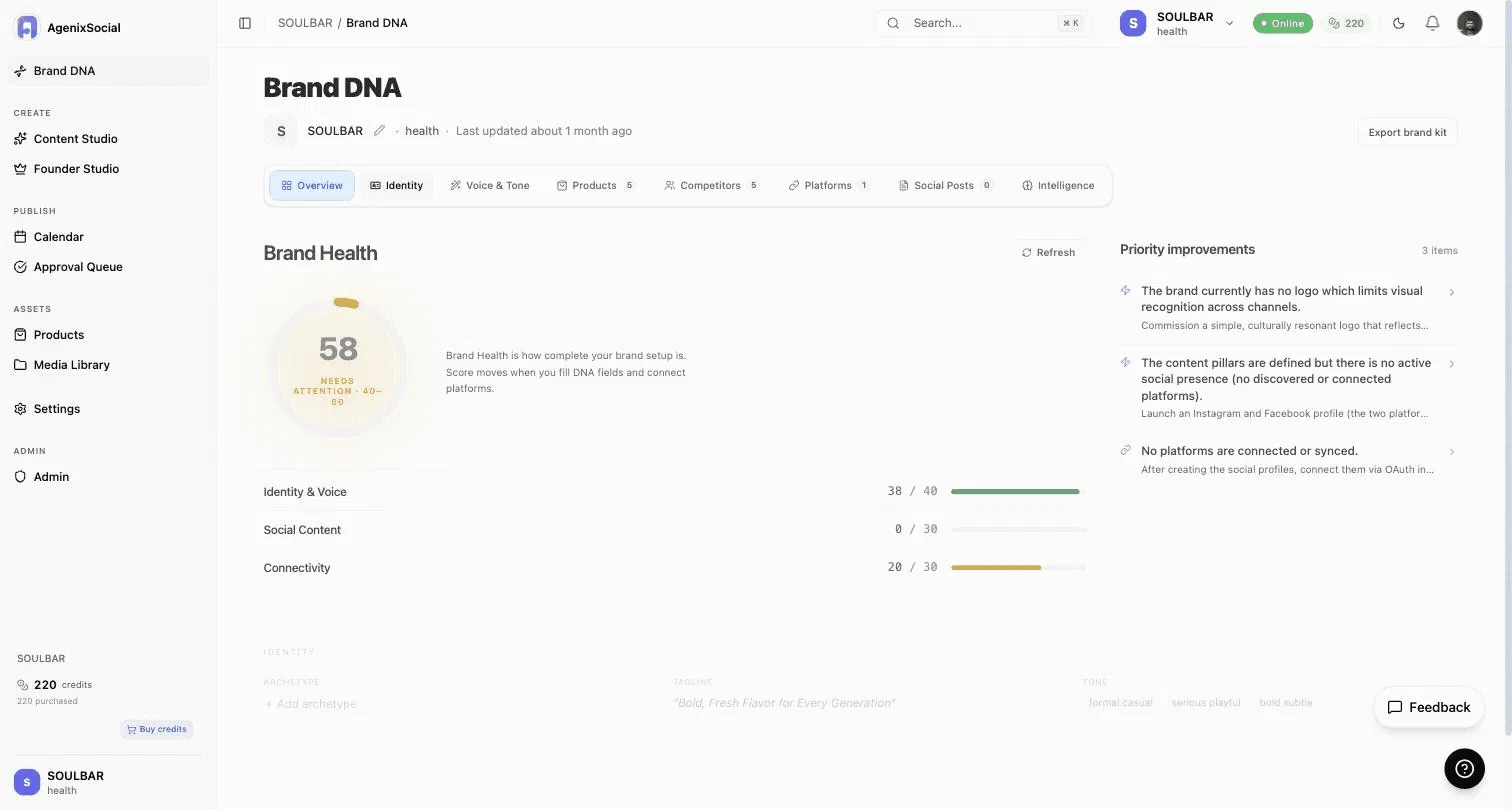Toggle dark mode with the moon icon
Screen dimensions: 1512x809
click(x=1399, y=23)
